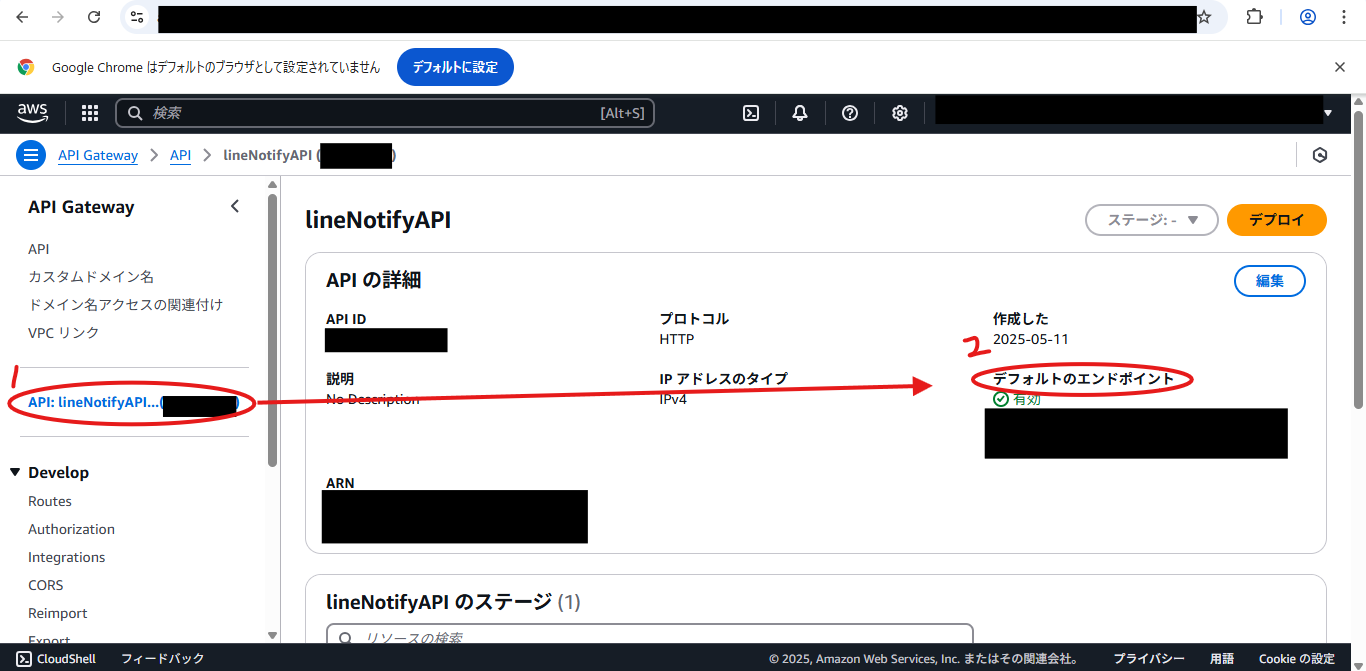Open the プライバシー footer link
This screenshot has width=1366, height=671.
pyautogui.click(x=1149, y=659)
